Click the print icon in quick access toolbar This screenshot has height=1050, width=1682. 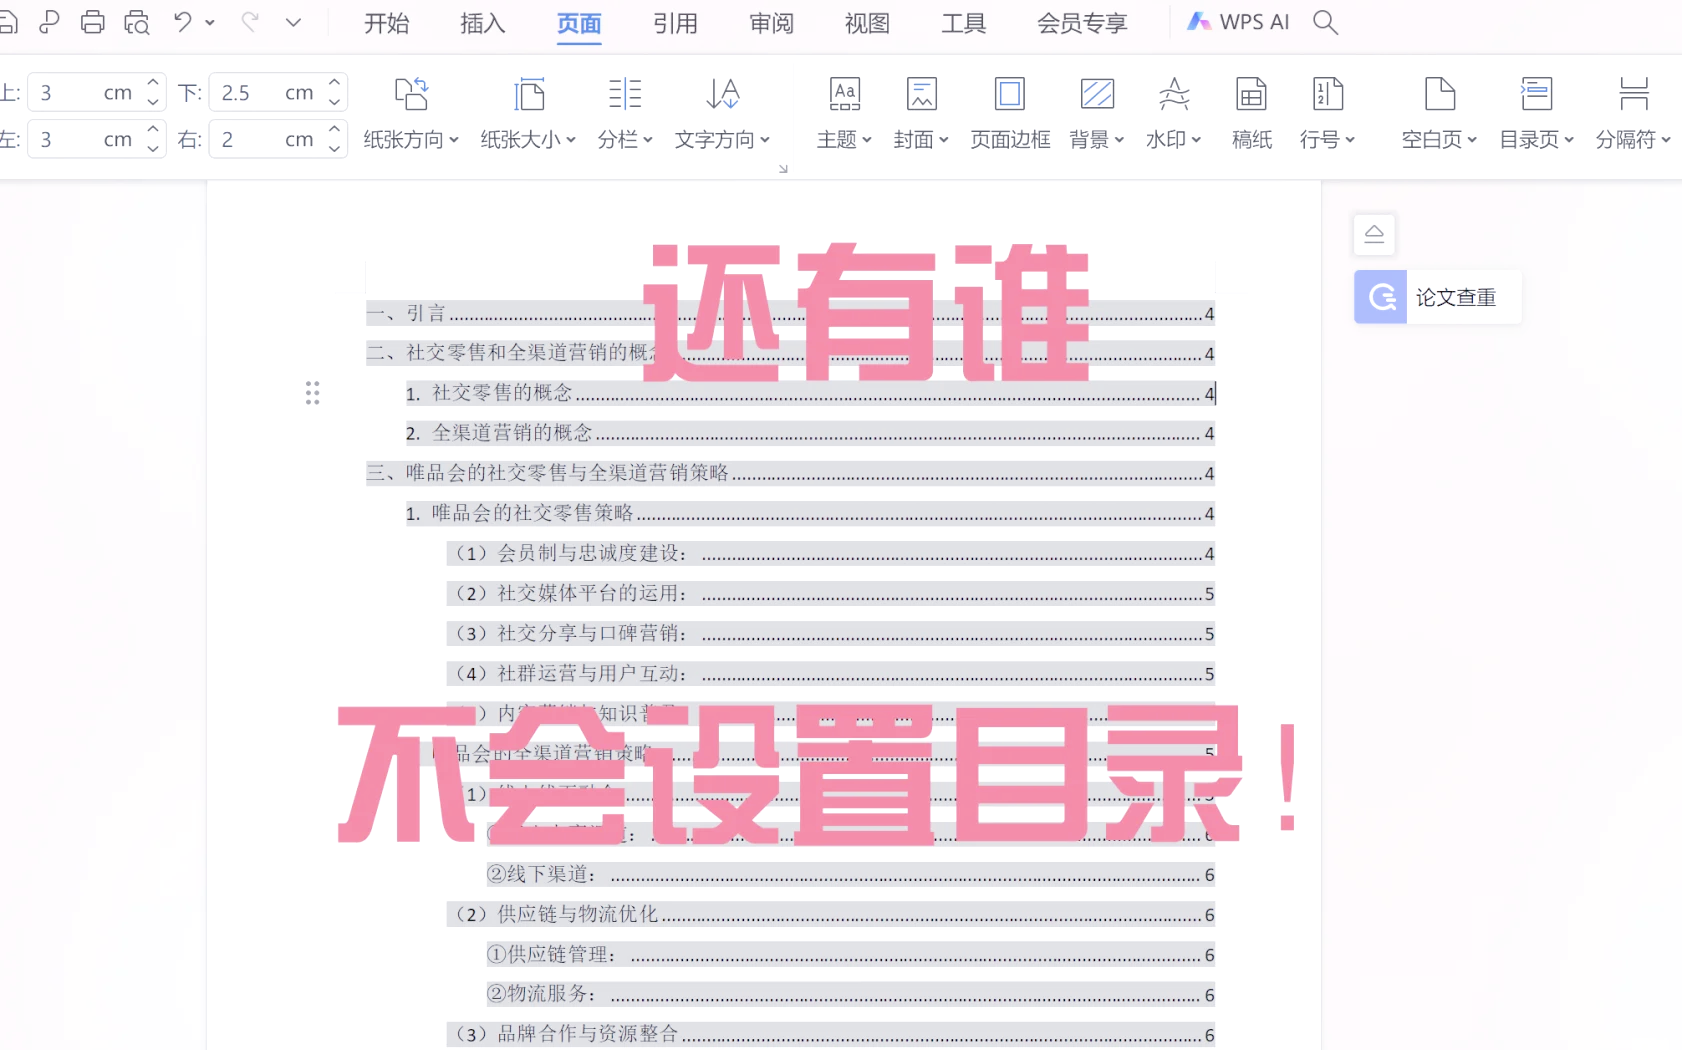click(93, 22)
